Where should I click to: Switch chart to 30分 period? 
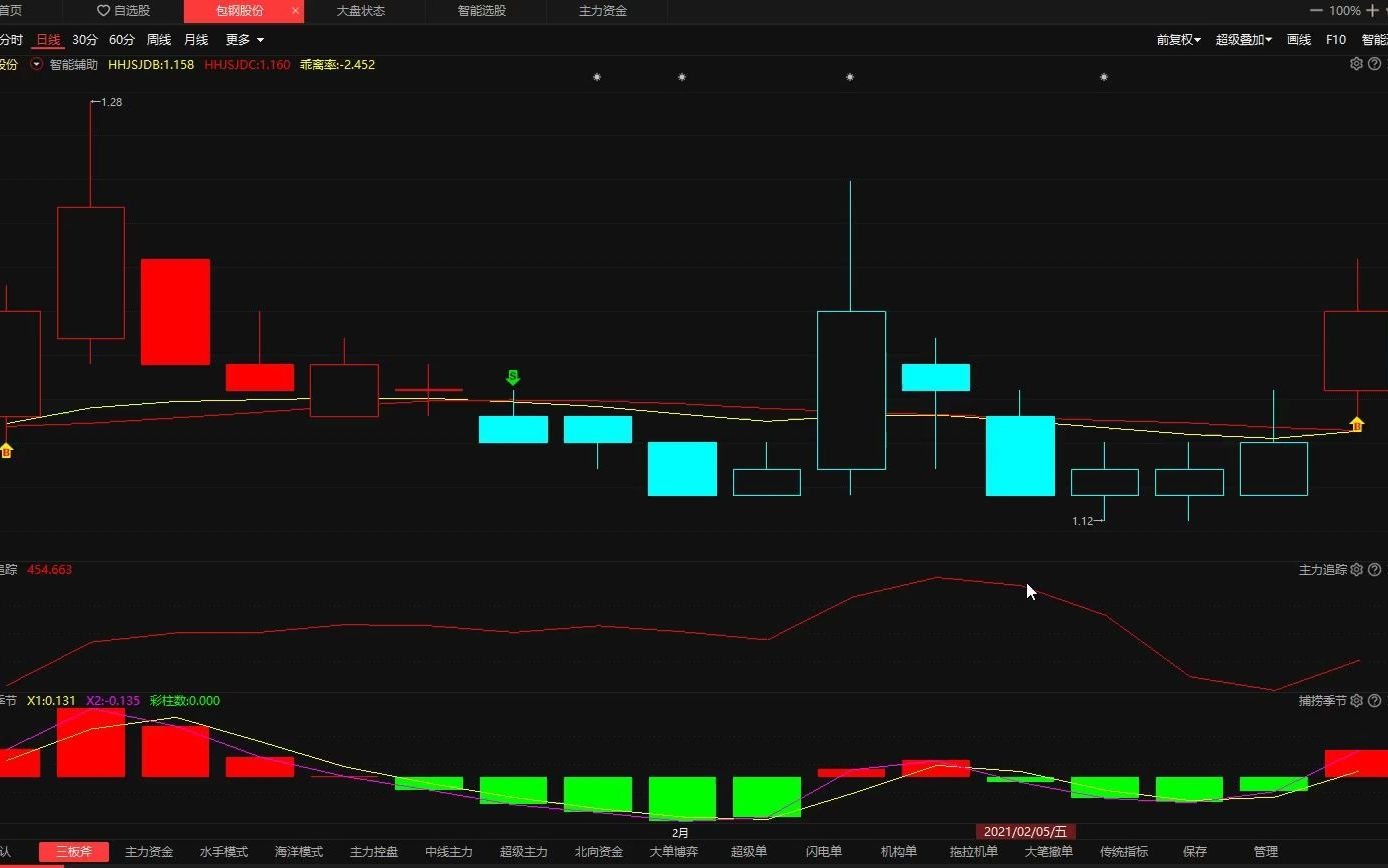tap(85, 40)
